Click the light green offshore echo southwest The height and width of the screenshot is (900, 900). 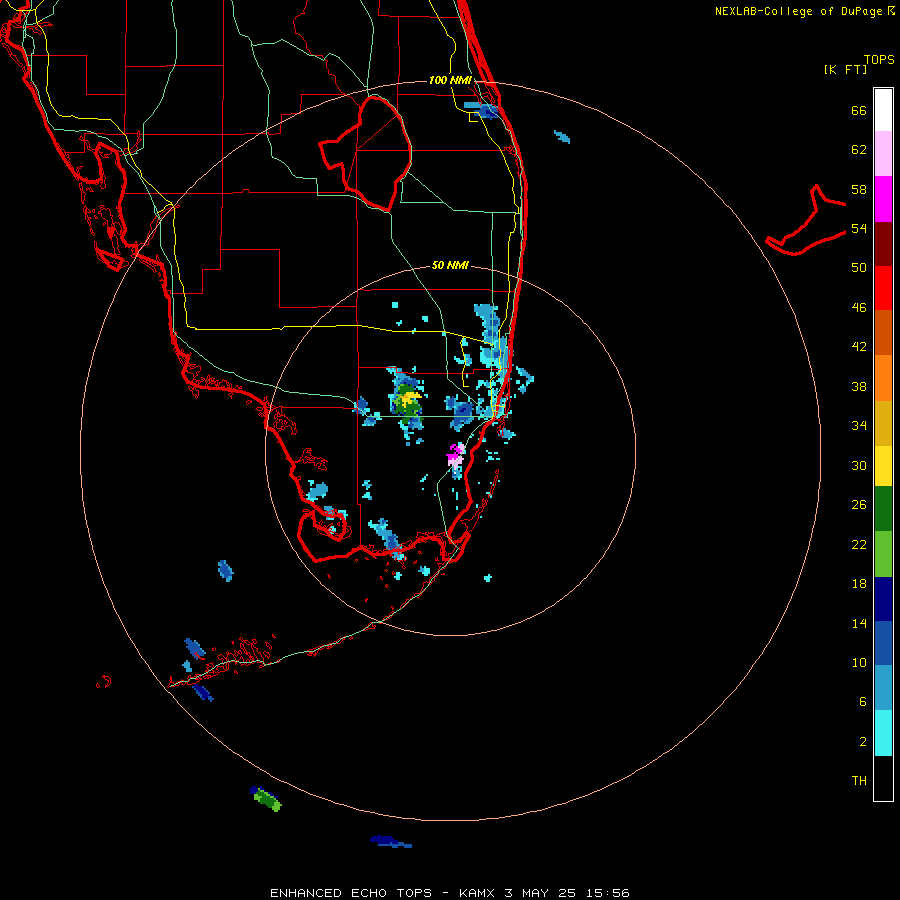pos(267,800)
